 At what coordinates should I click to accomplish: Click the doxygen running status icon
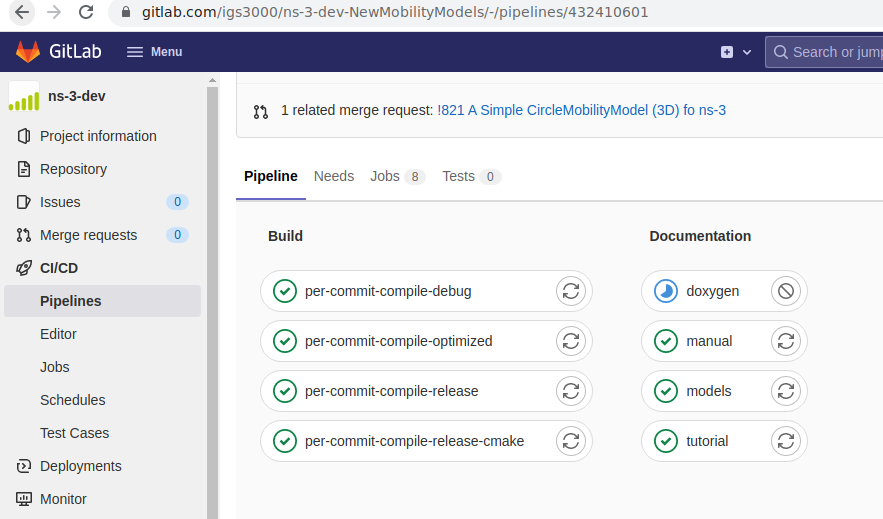(666, 291)
